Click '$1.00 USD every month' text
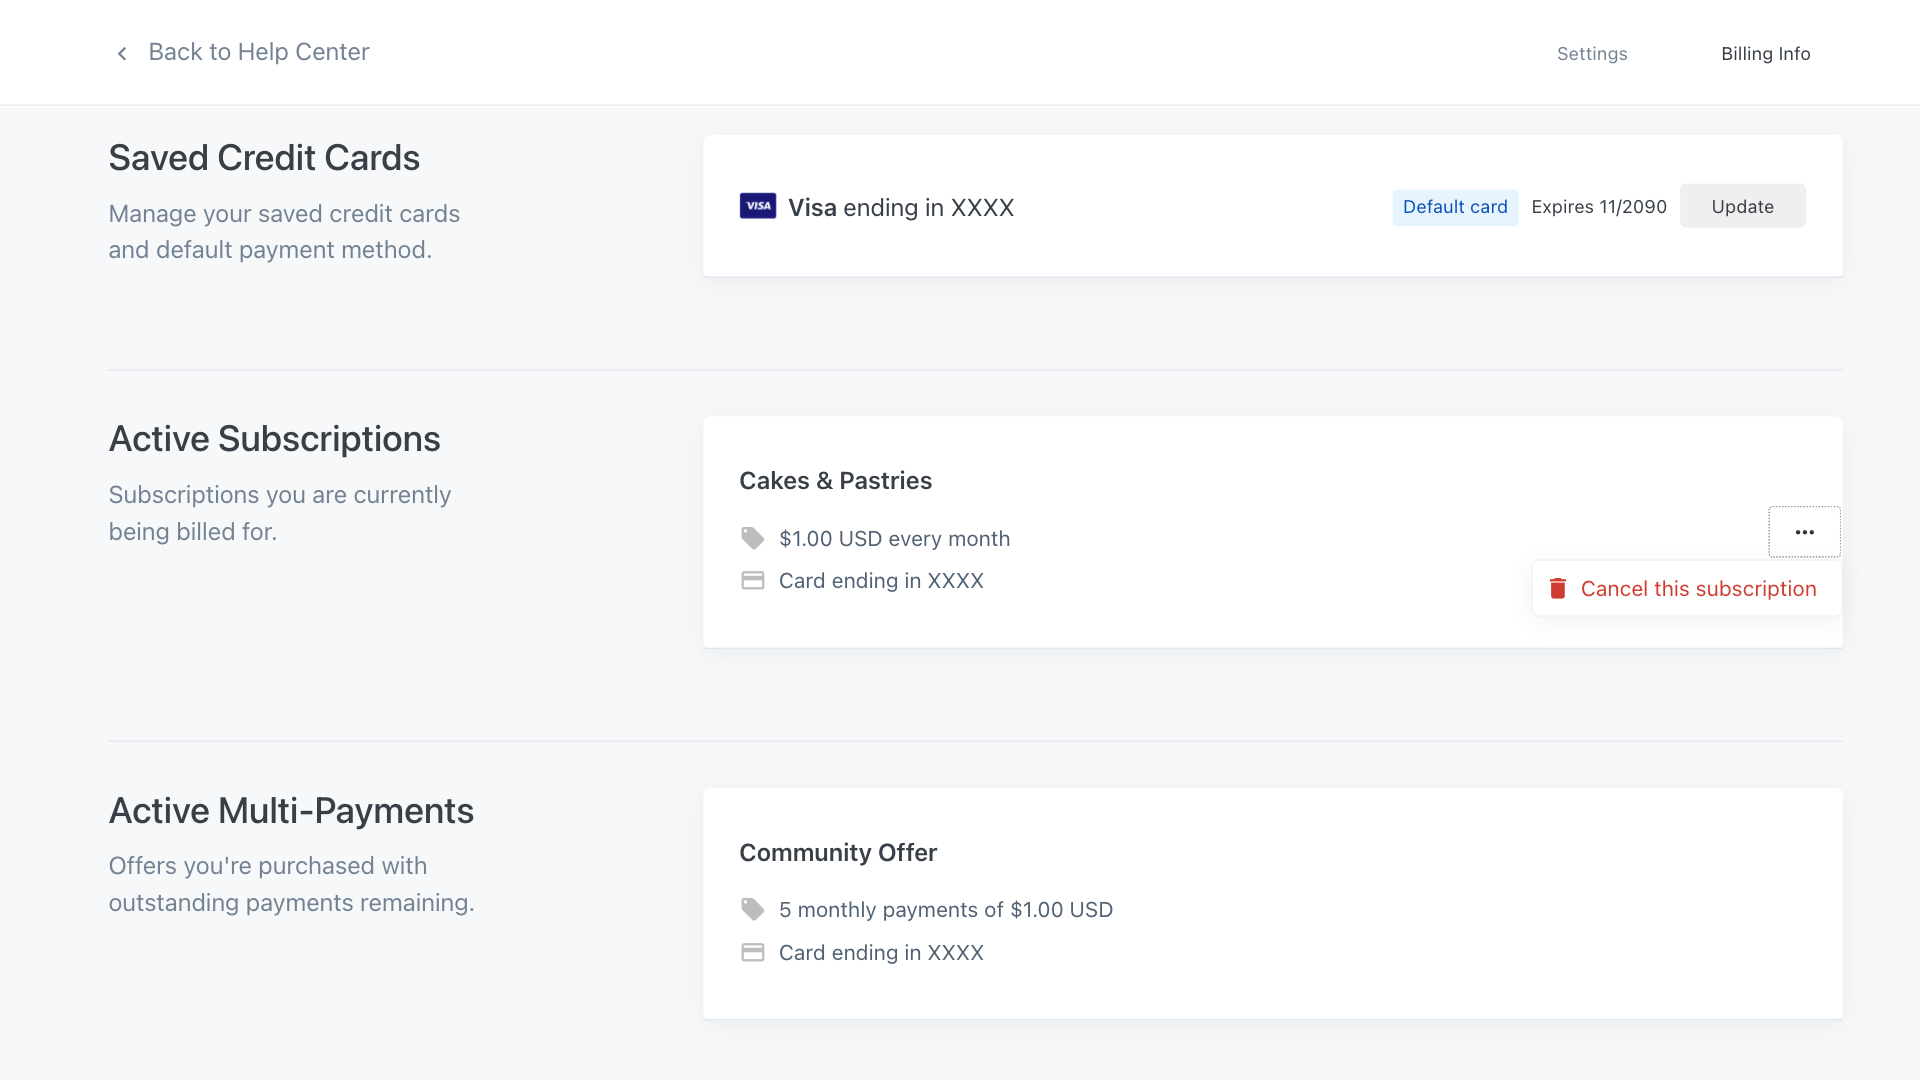1920x1080 pixels. [894, 539]
